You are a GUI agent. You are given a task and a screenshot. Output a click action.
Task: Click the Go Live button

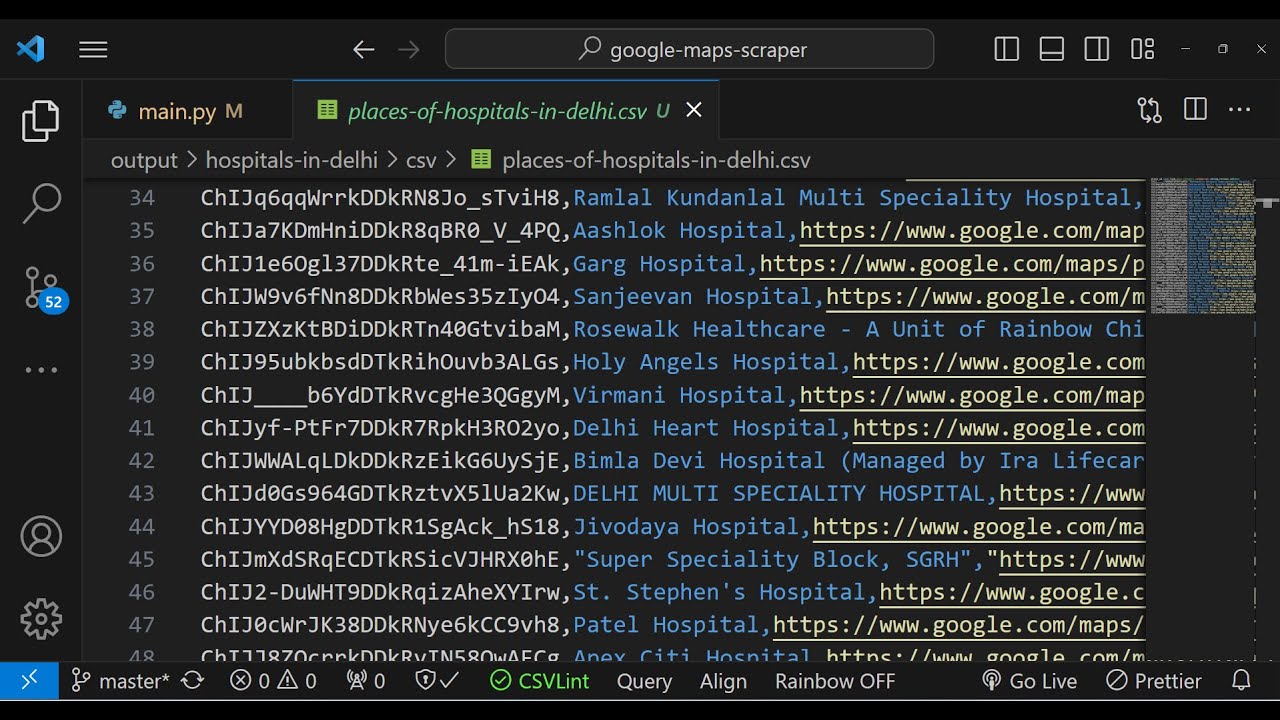click(x=1030, y=681)
